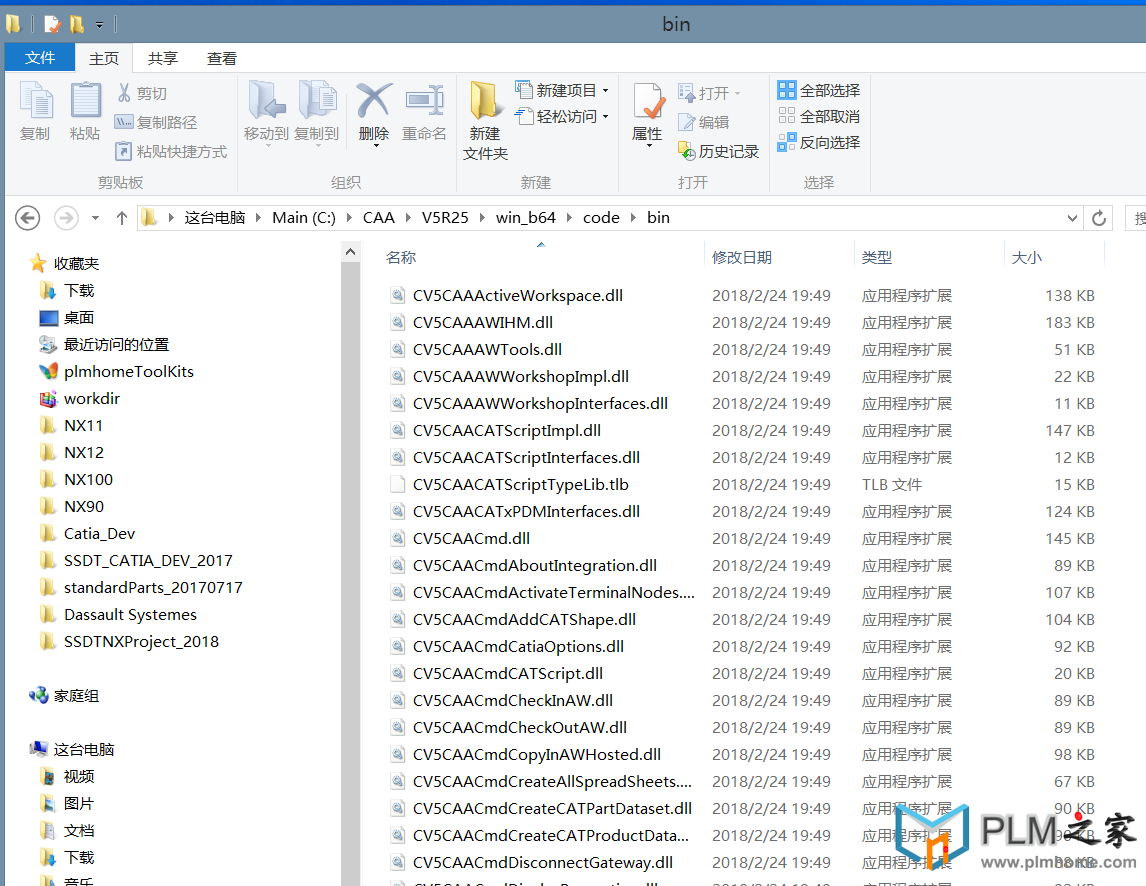Image resolution: width=1146 pixels, height=886 pixels.
Task: Click Select none (全部取消)
Action: [819, 116]
